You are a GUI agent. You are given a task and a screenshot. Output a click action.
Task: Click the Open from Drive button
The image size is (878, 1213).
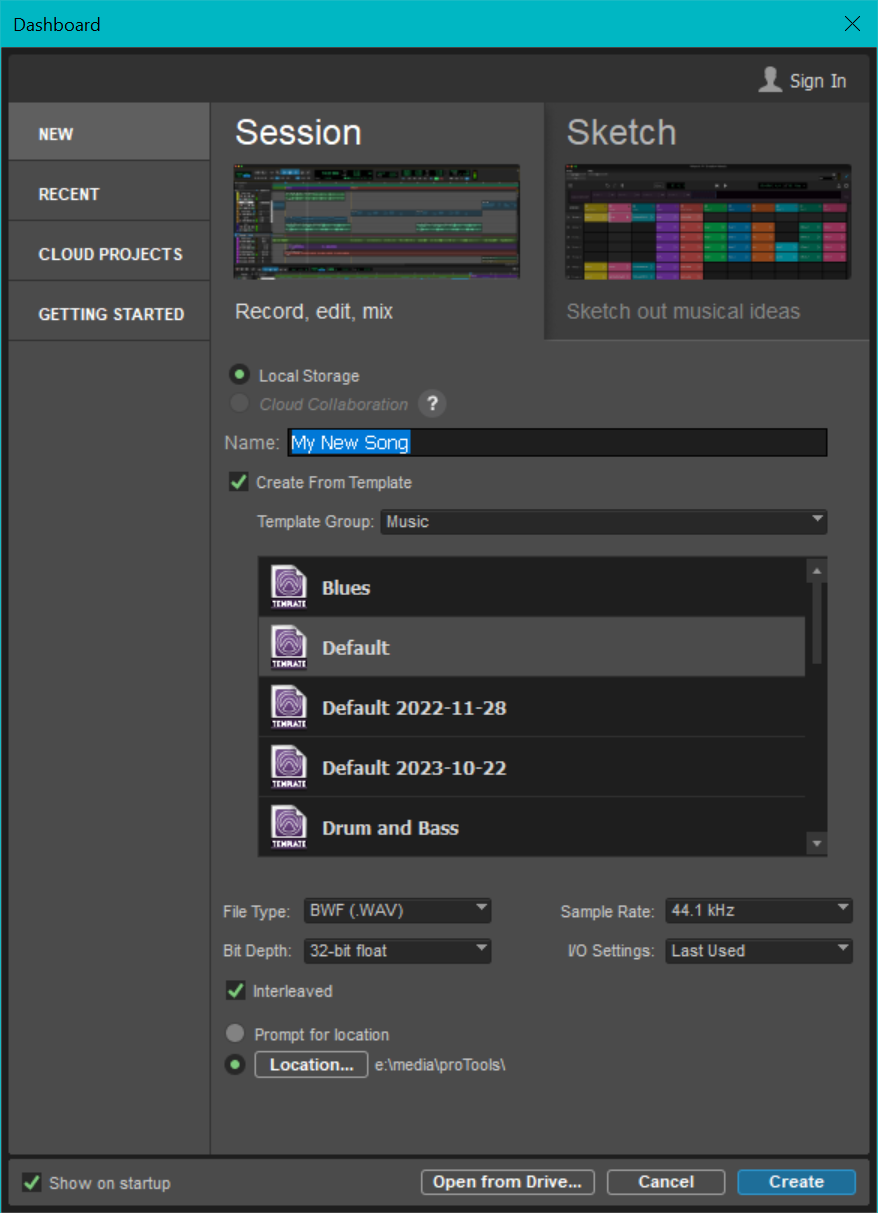tap(507, 1182)
